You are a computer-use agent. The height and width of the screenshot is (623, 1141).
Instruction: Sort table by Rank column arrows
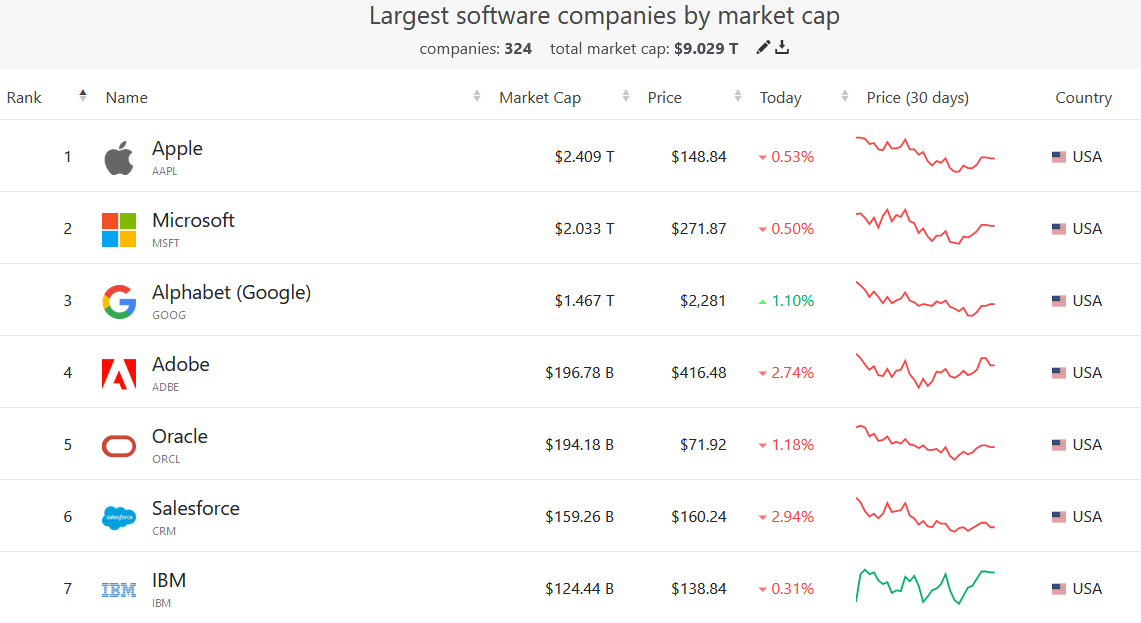[x=83, y=96]
